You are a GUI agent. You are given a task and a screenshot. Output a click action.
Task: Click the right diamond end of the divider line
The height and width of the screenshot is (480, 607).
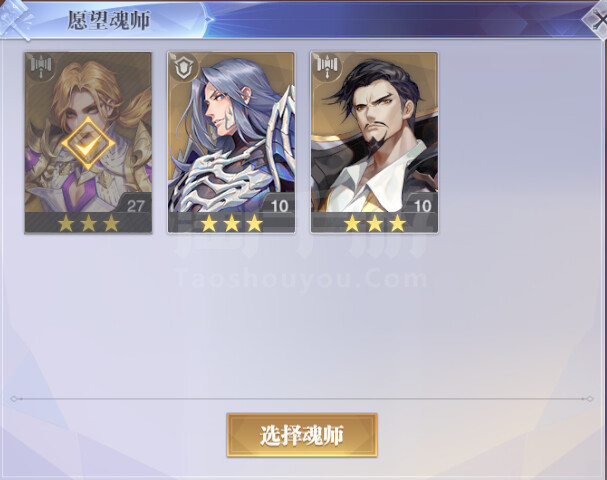click(589, 399)
